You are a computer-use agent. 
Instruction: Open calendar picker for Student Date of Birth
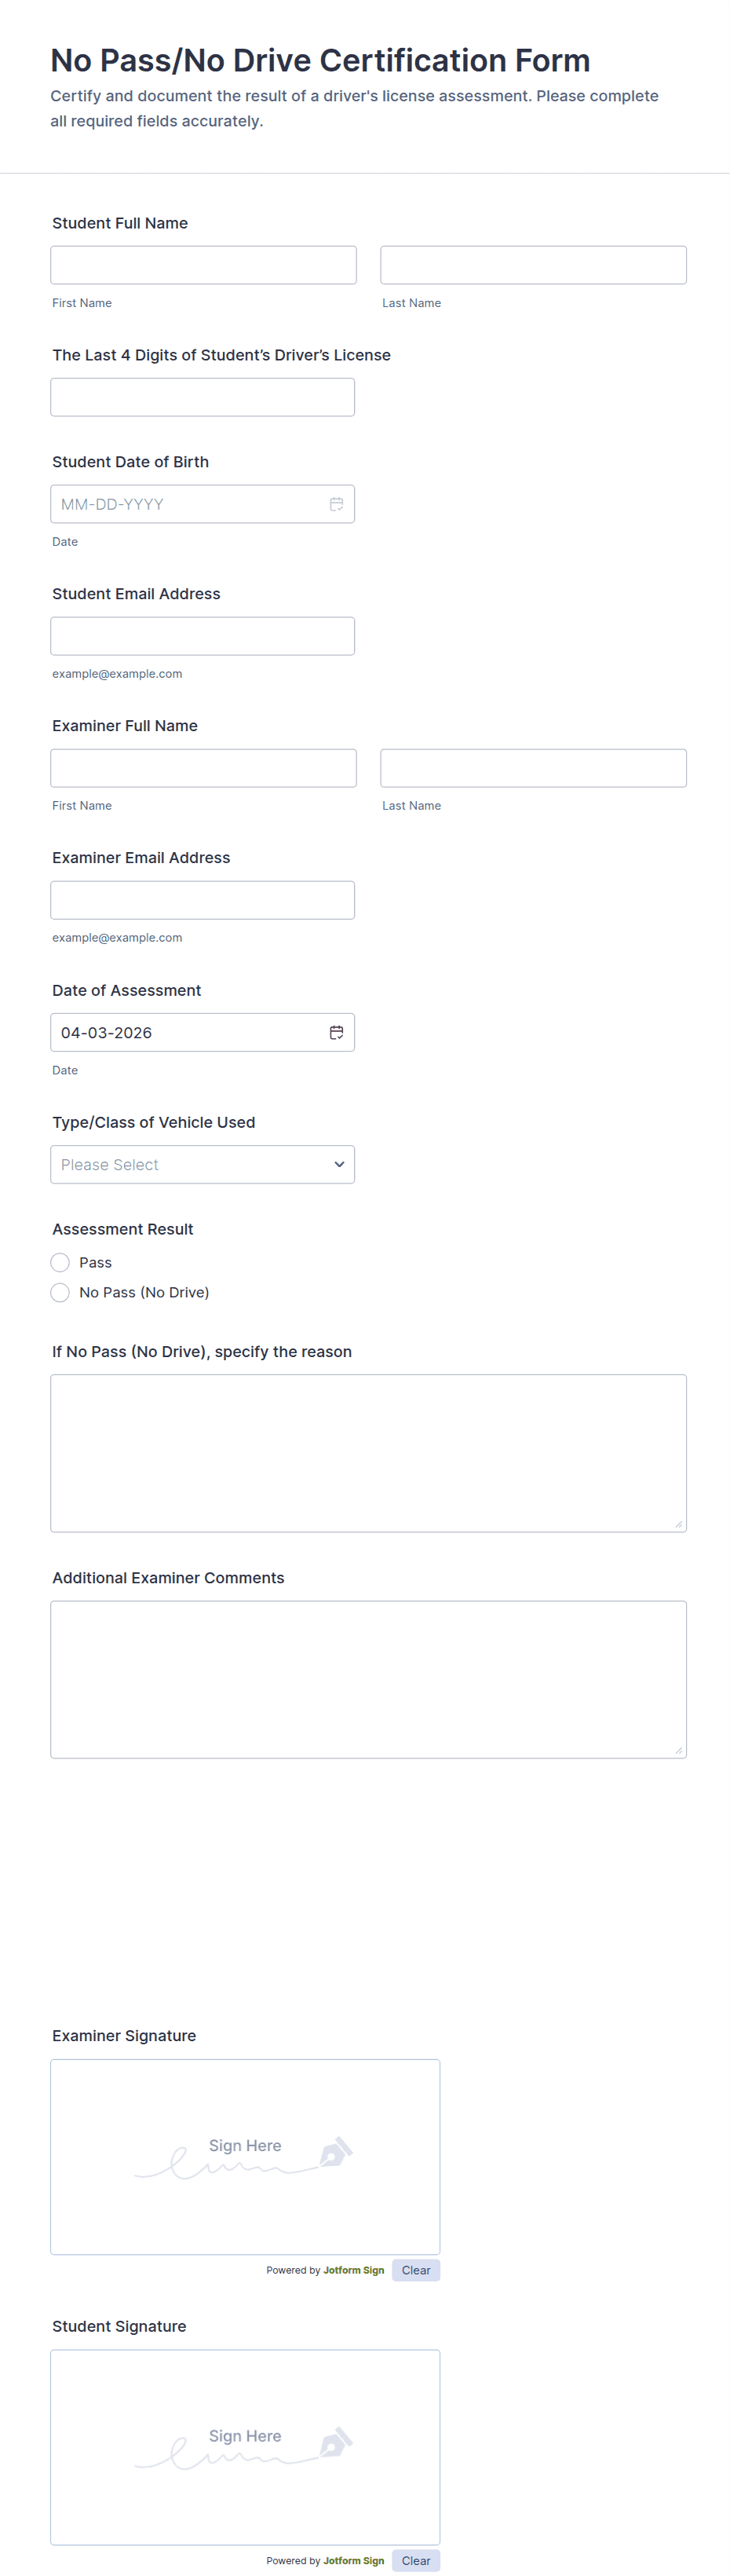(336, 504)
